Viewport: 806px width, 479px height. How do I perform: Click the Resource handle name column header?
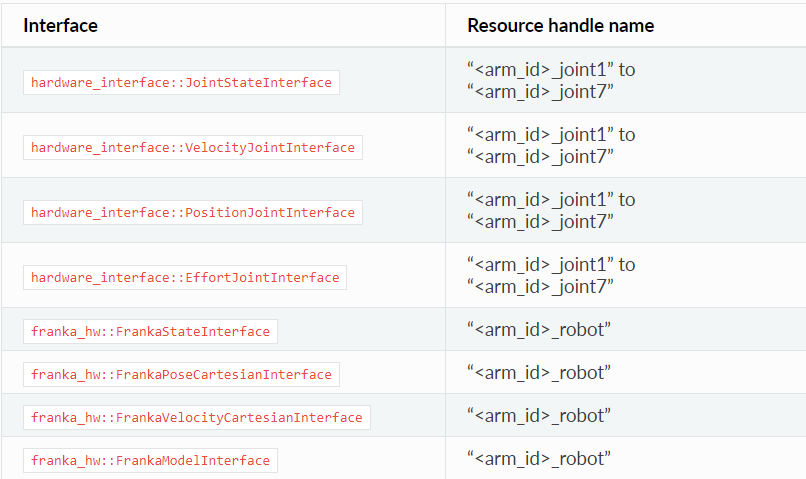tap(560, 26)
